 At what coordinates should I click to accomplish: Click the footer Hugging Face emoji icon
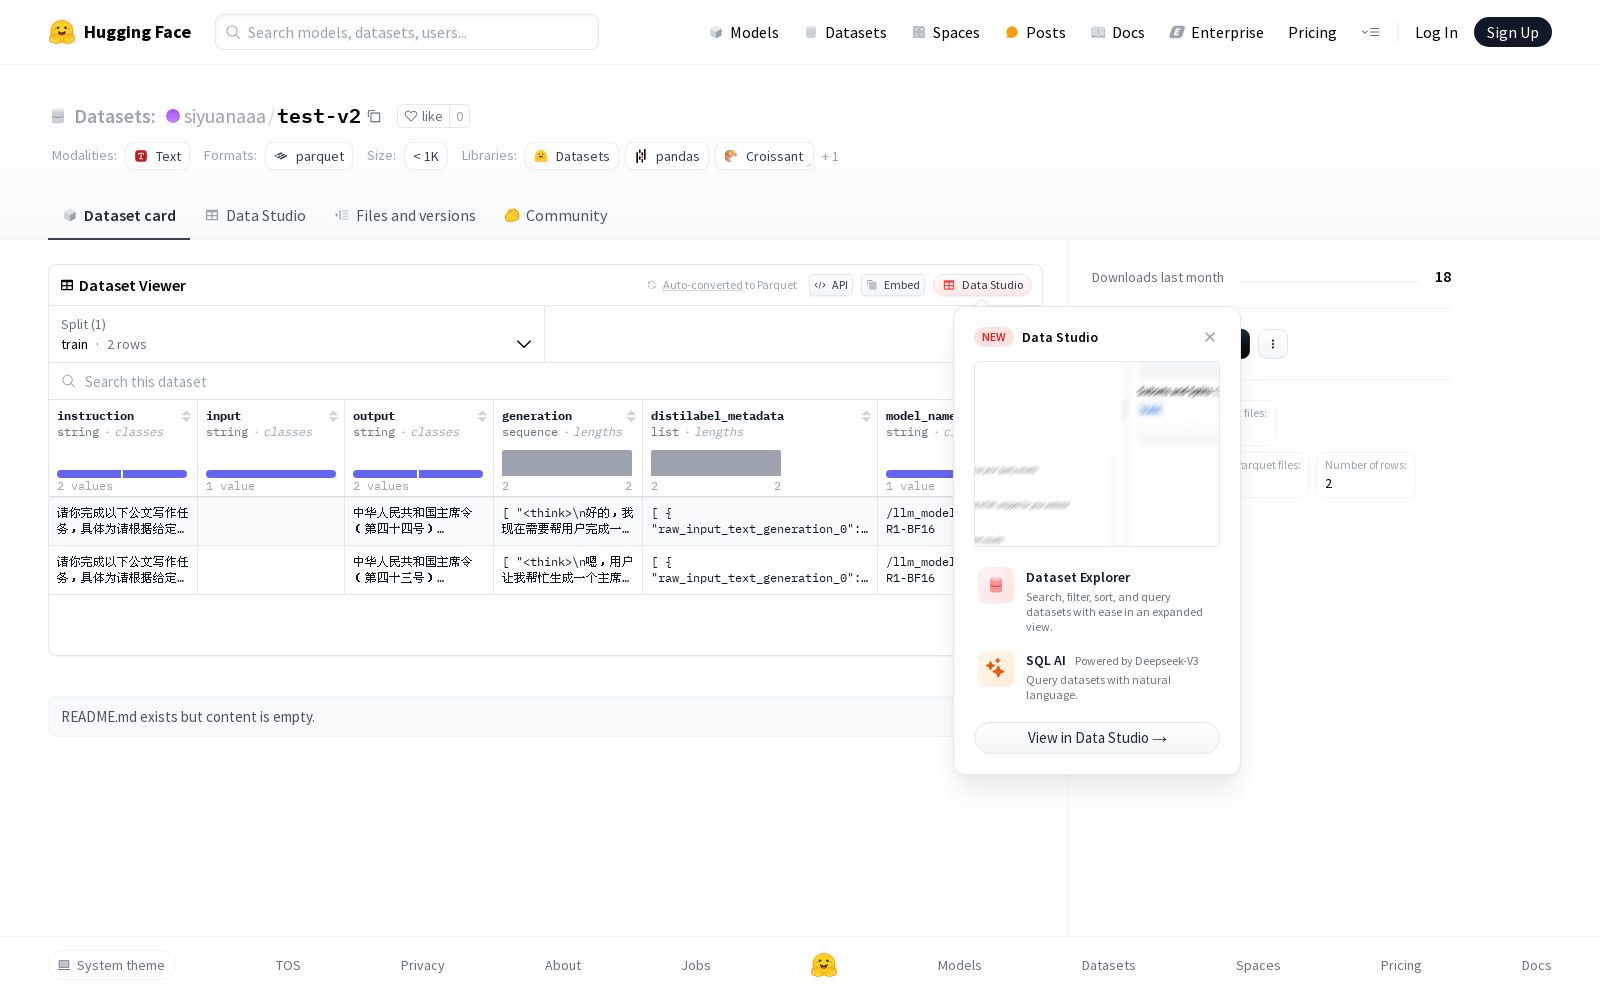(x=824, y=965)
